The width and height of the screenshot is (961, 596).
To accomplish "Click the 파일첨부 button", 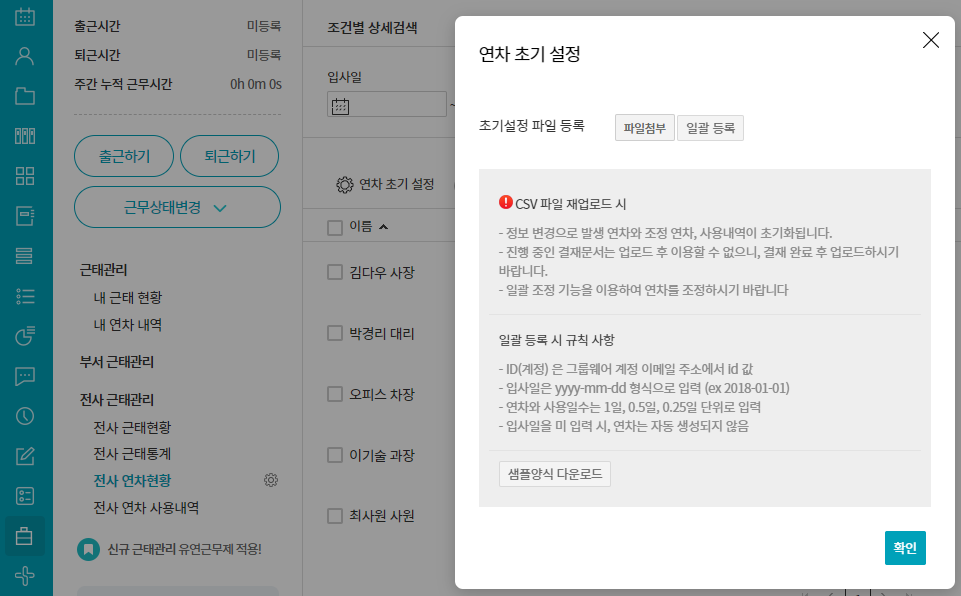I will 644,128.
